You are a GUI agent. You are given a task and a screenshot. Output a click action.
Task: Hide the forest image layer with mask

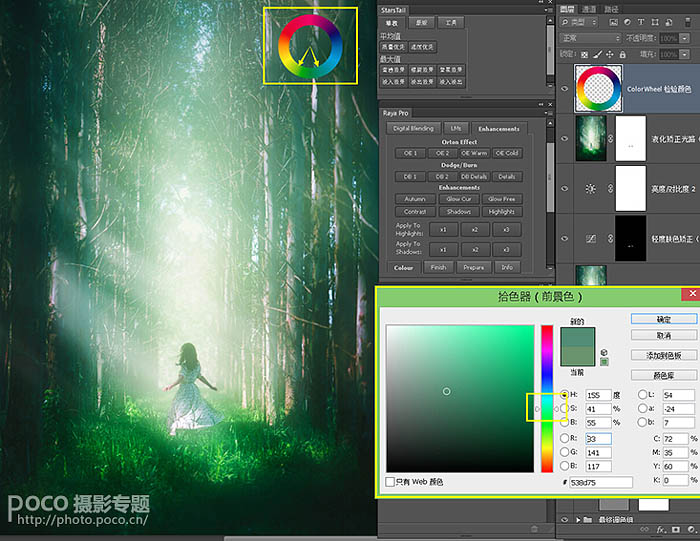[564, 138]
